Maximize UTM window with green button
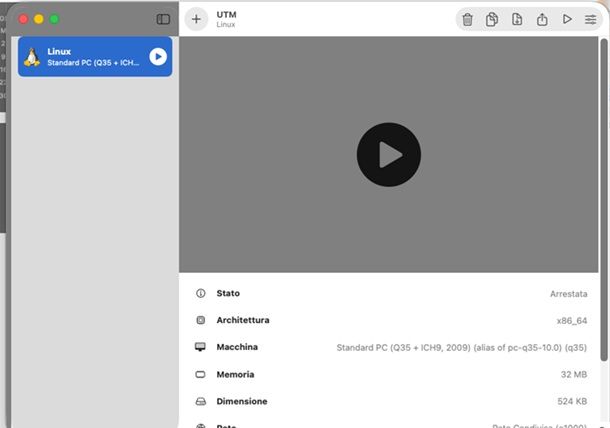 pyautogui.click(x=54, y=19)
